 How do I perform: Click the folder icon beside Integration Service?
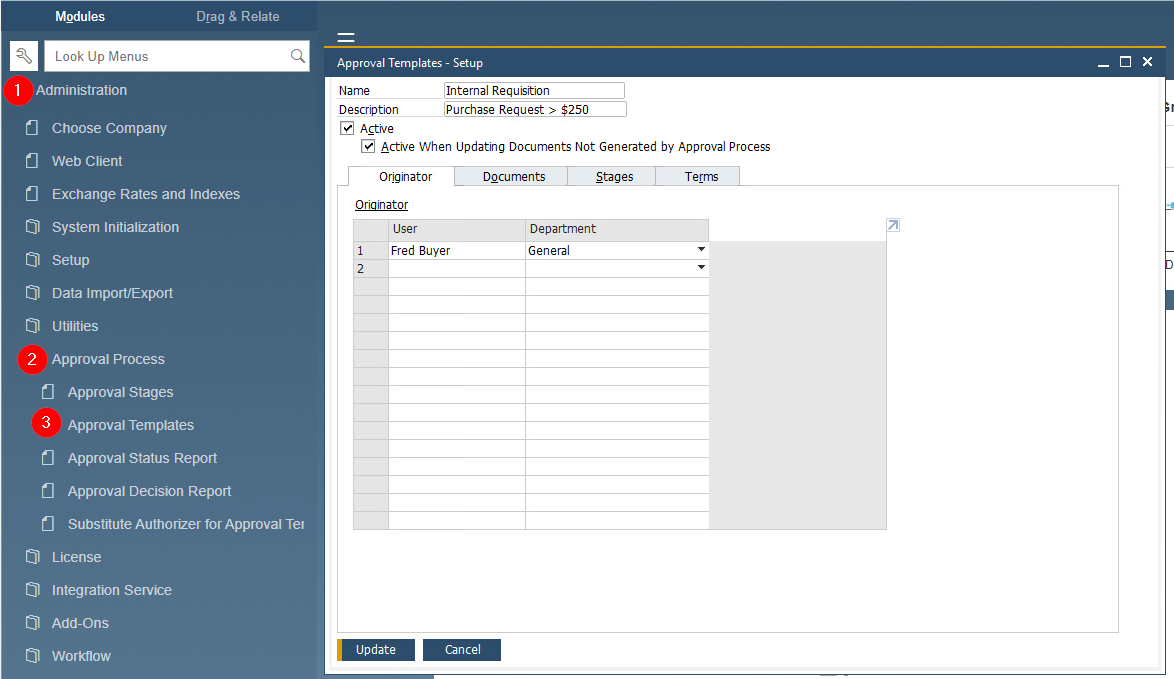[32, 589]
